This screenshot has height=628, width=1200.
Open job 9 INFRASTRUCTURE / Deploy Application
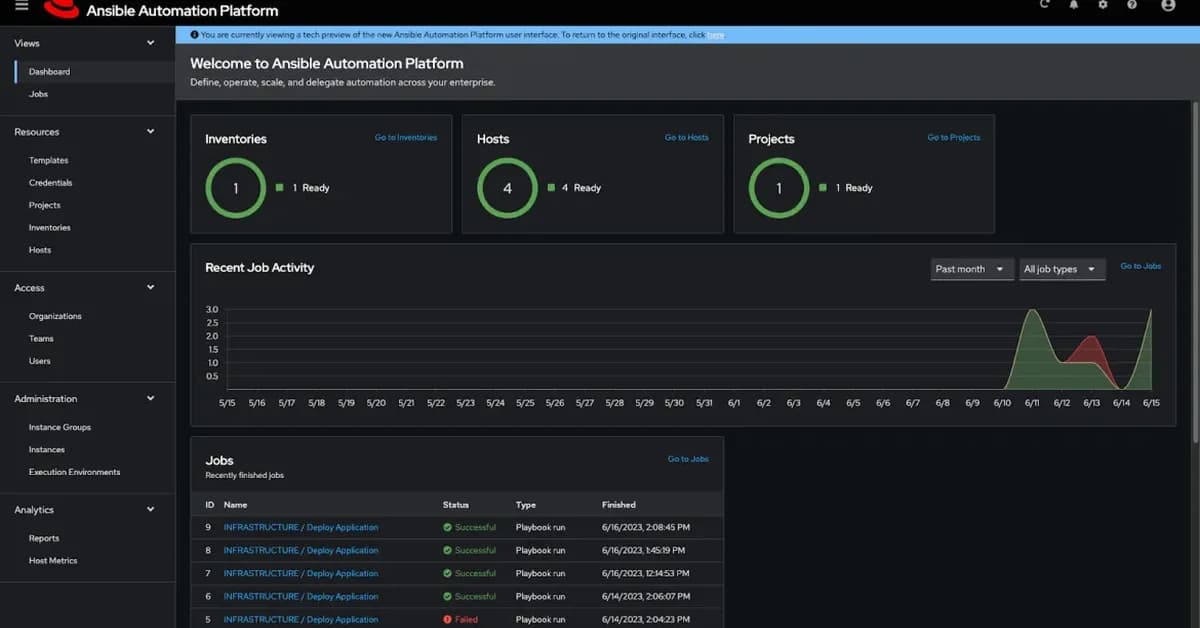(301, 527)
